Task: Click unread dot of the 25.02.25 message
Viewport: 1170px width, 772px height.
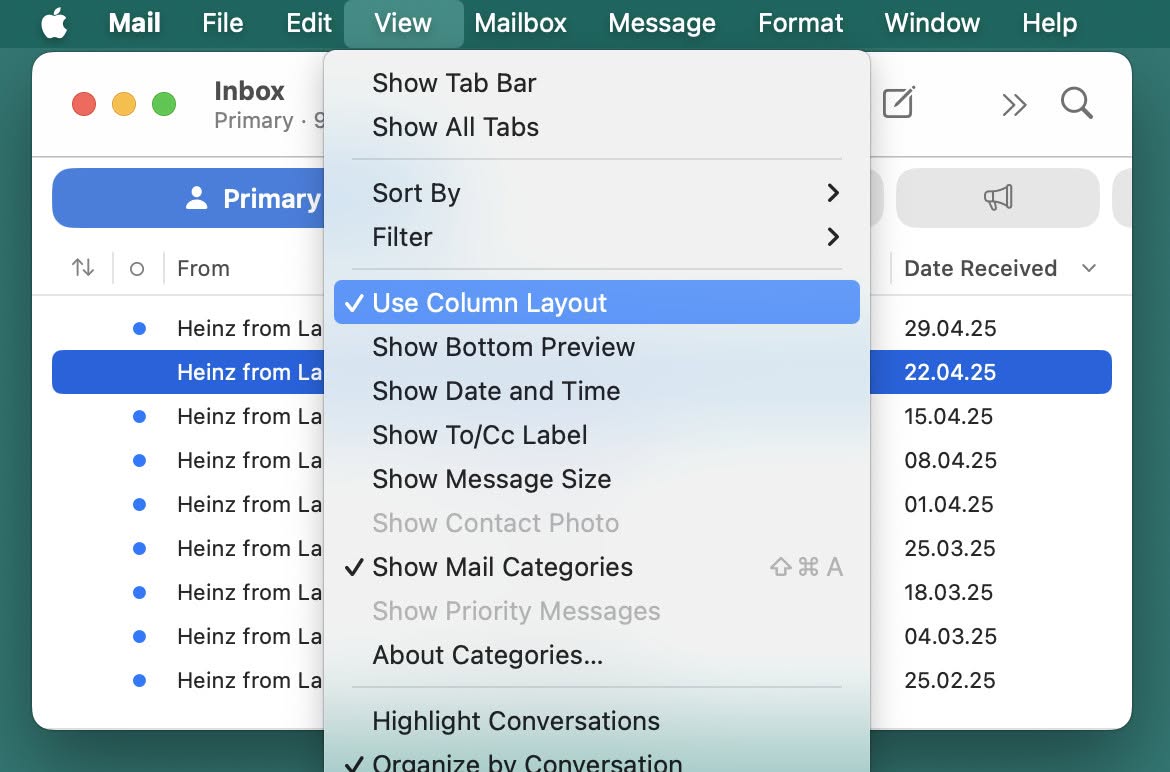Action: [139, 680]
